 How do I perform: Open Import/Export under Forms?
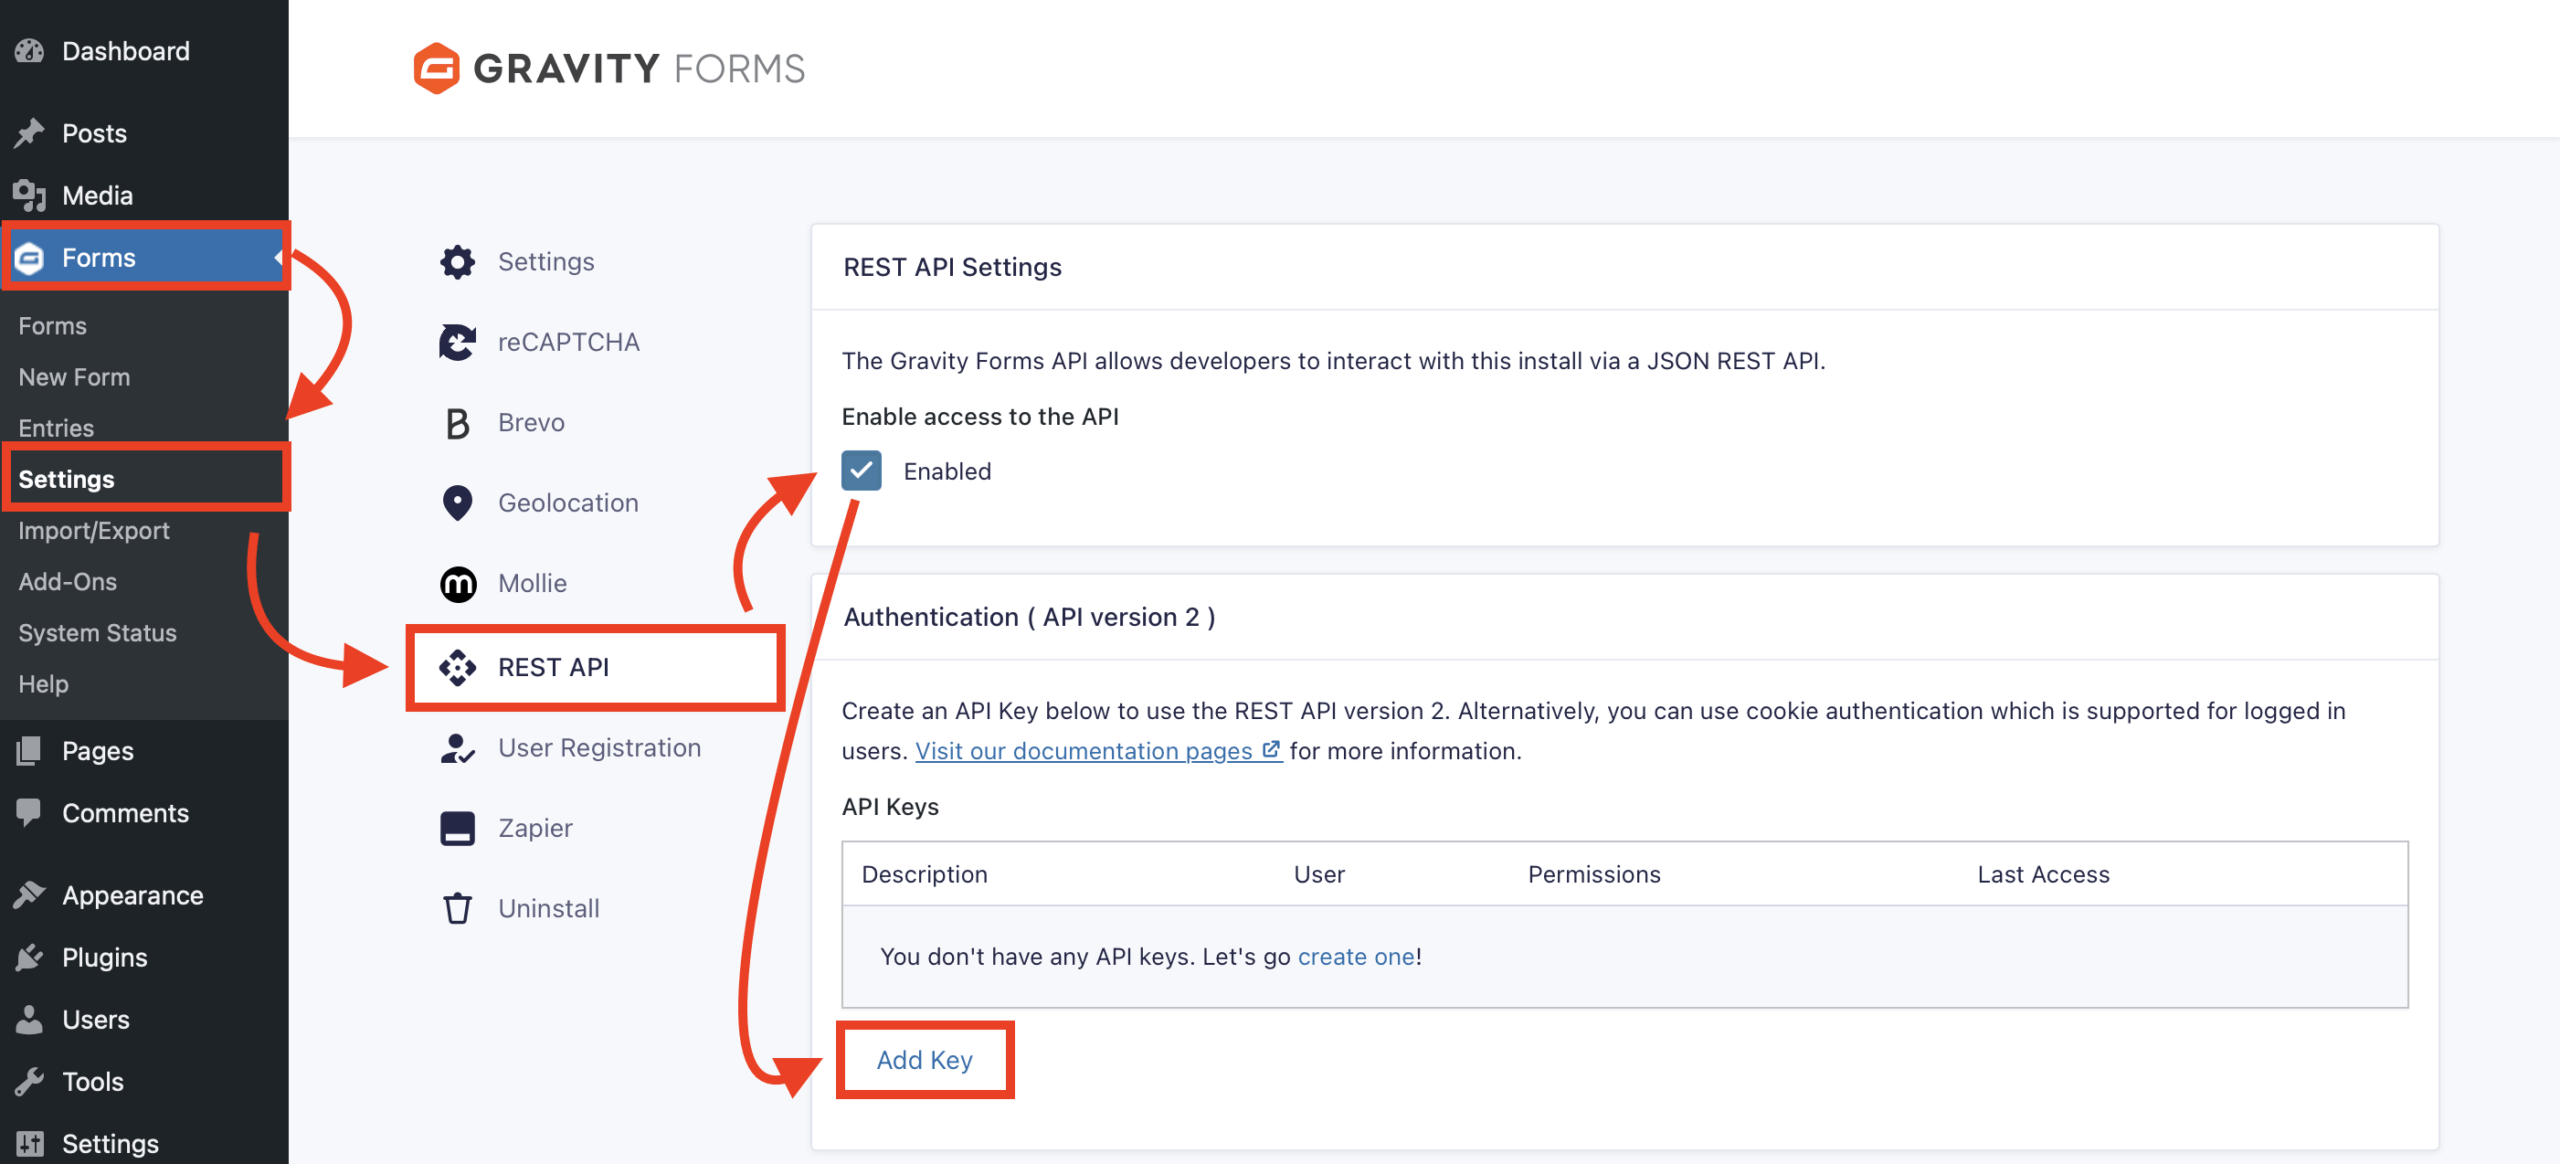point(94,531)
